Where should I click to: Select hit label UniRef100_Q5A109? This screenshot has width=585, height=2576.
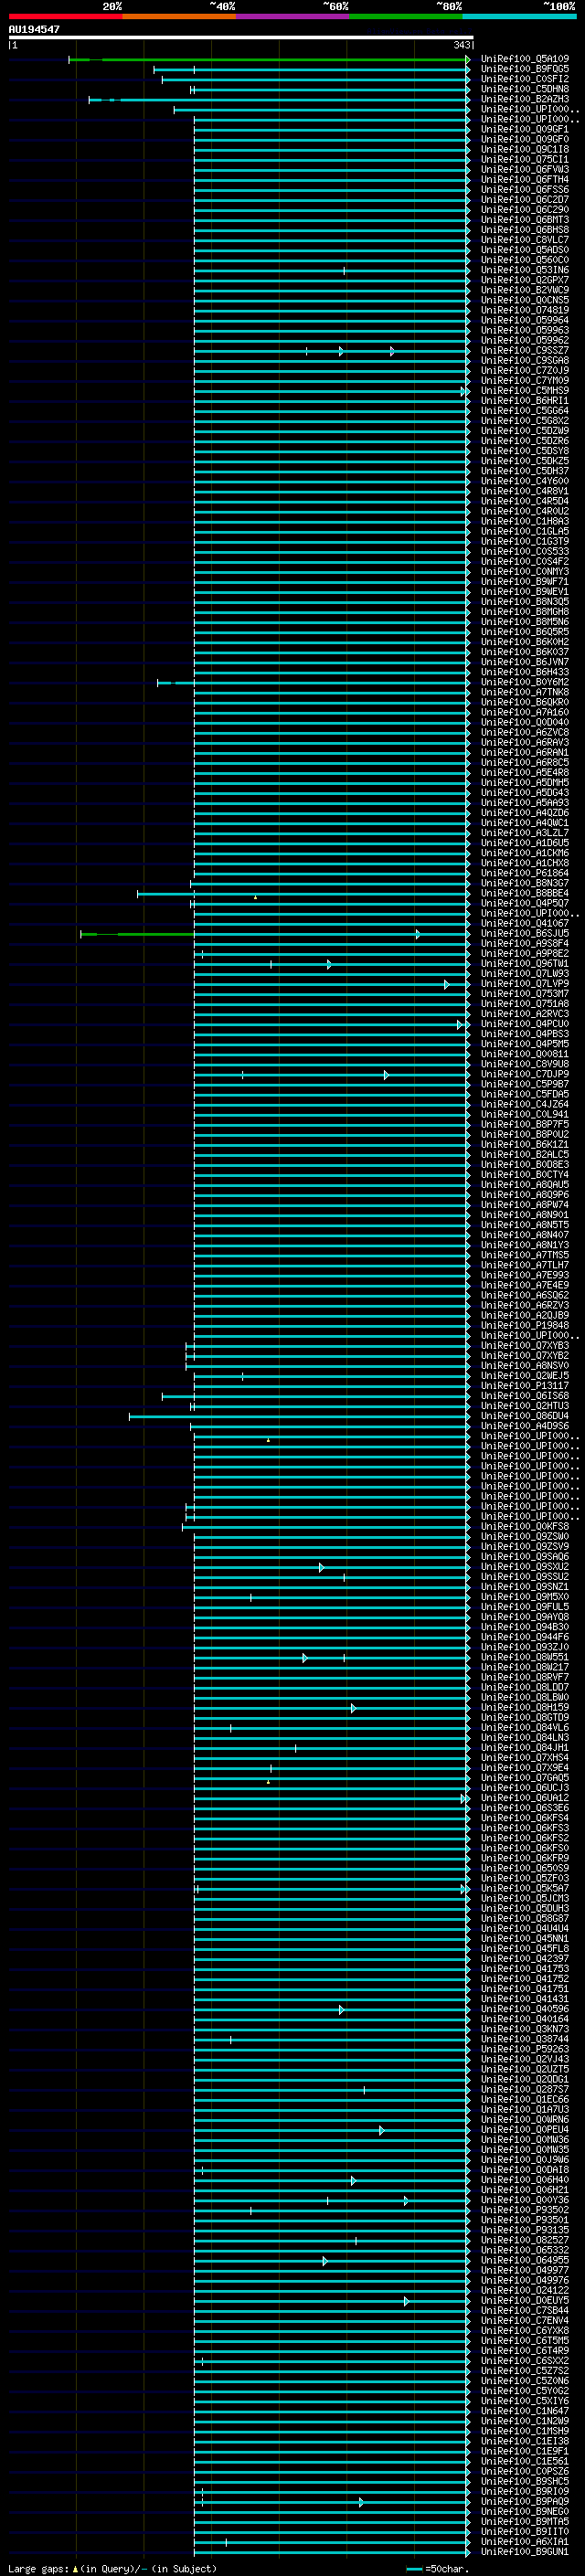point(525,59)
